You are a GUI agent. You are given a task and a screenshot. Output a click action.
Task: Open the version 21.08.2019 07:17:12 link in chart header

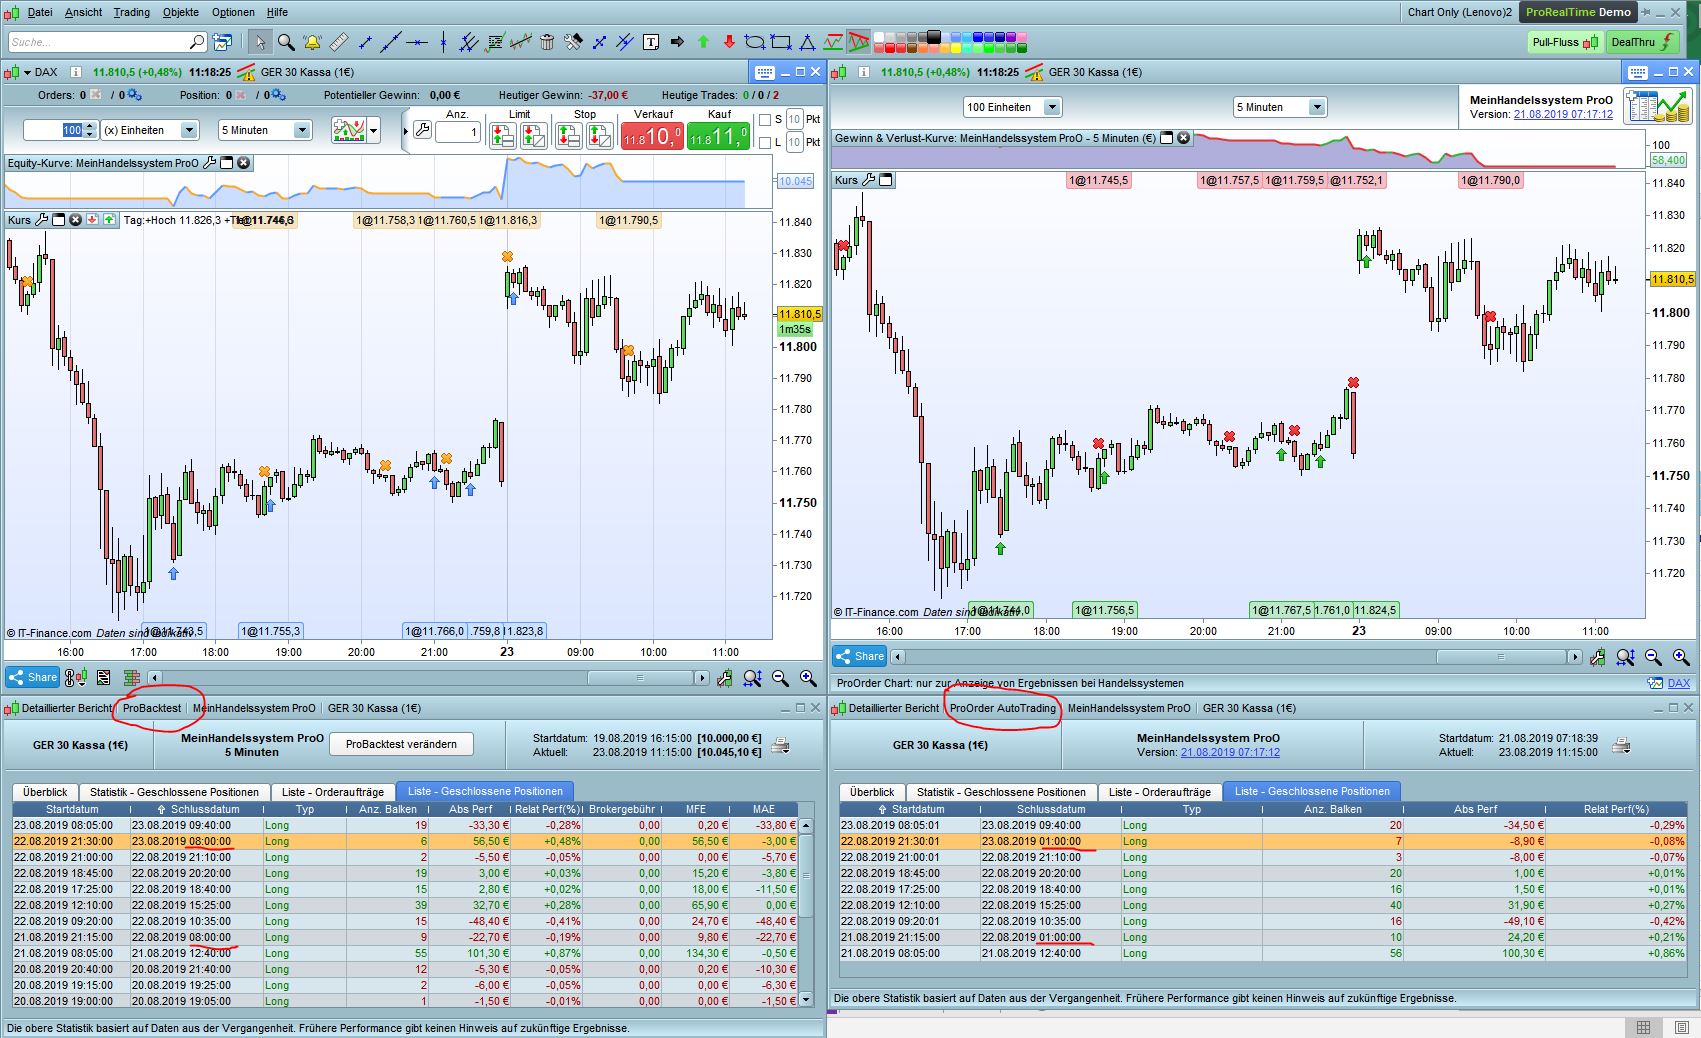pos(1563,114)
